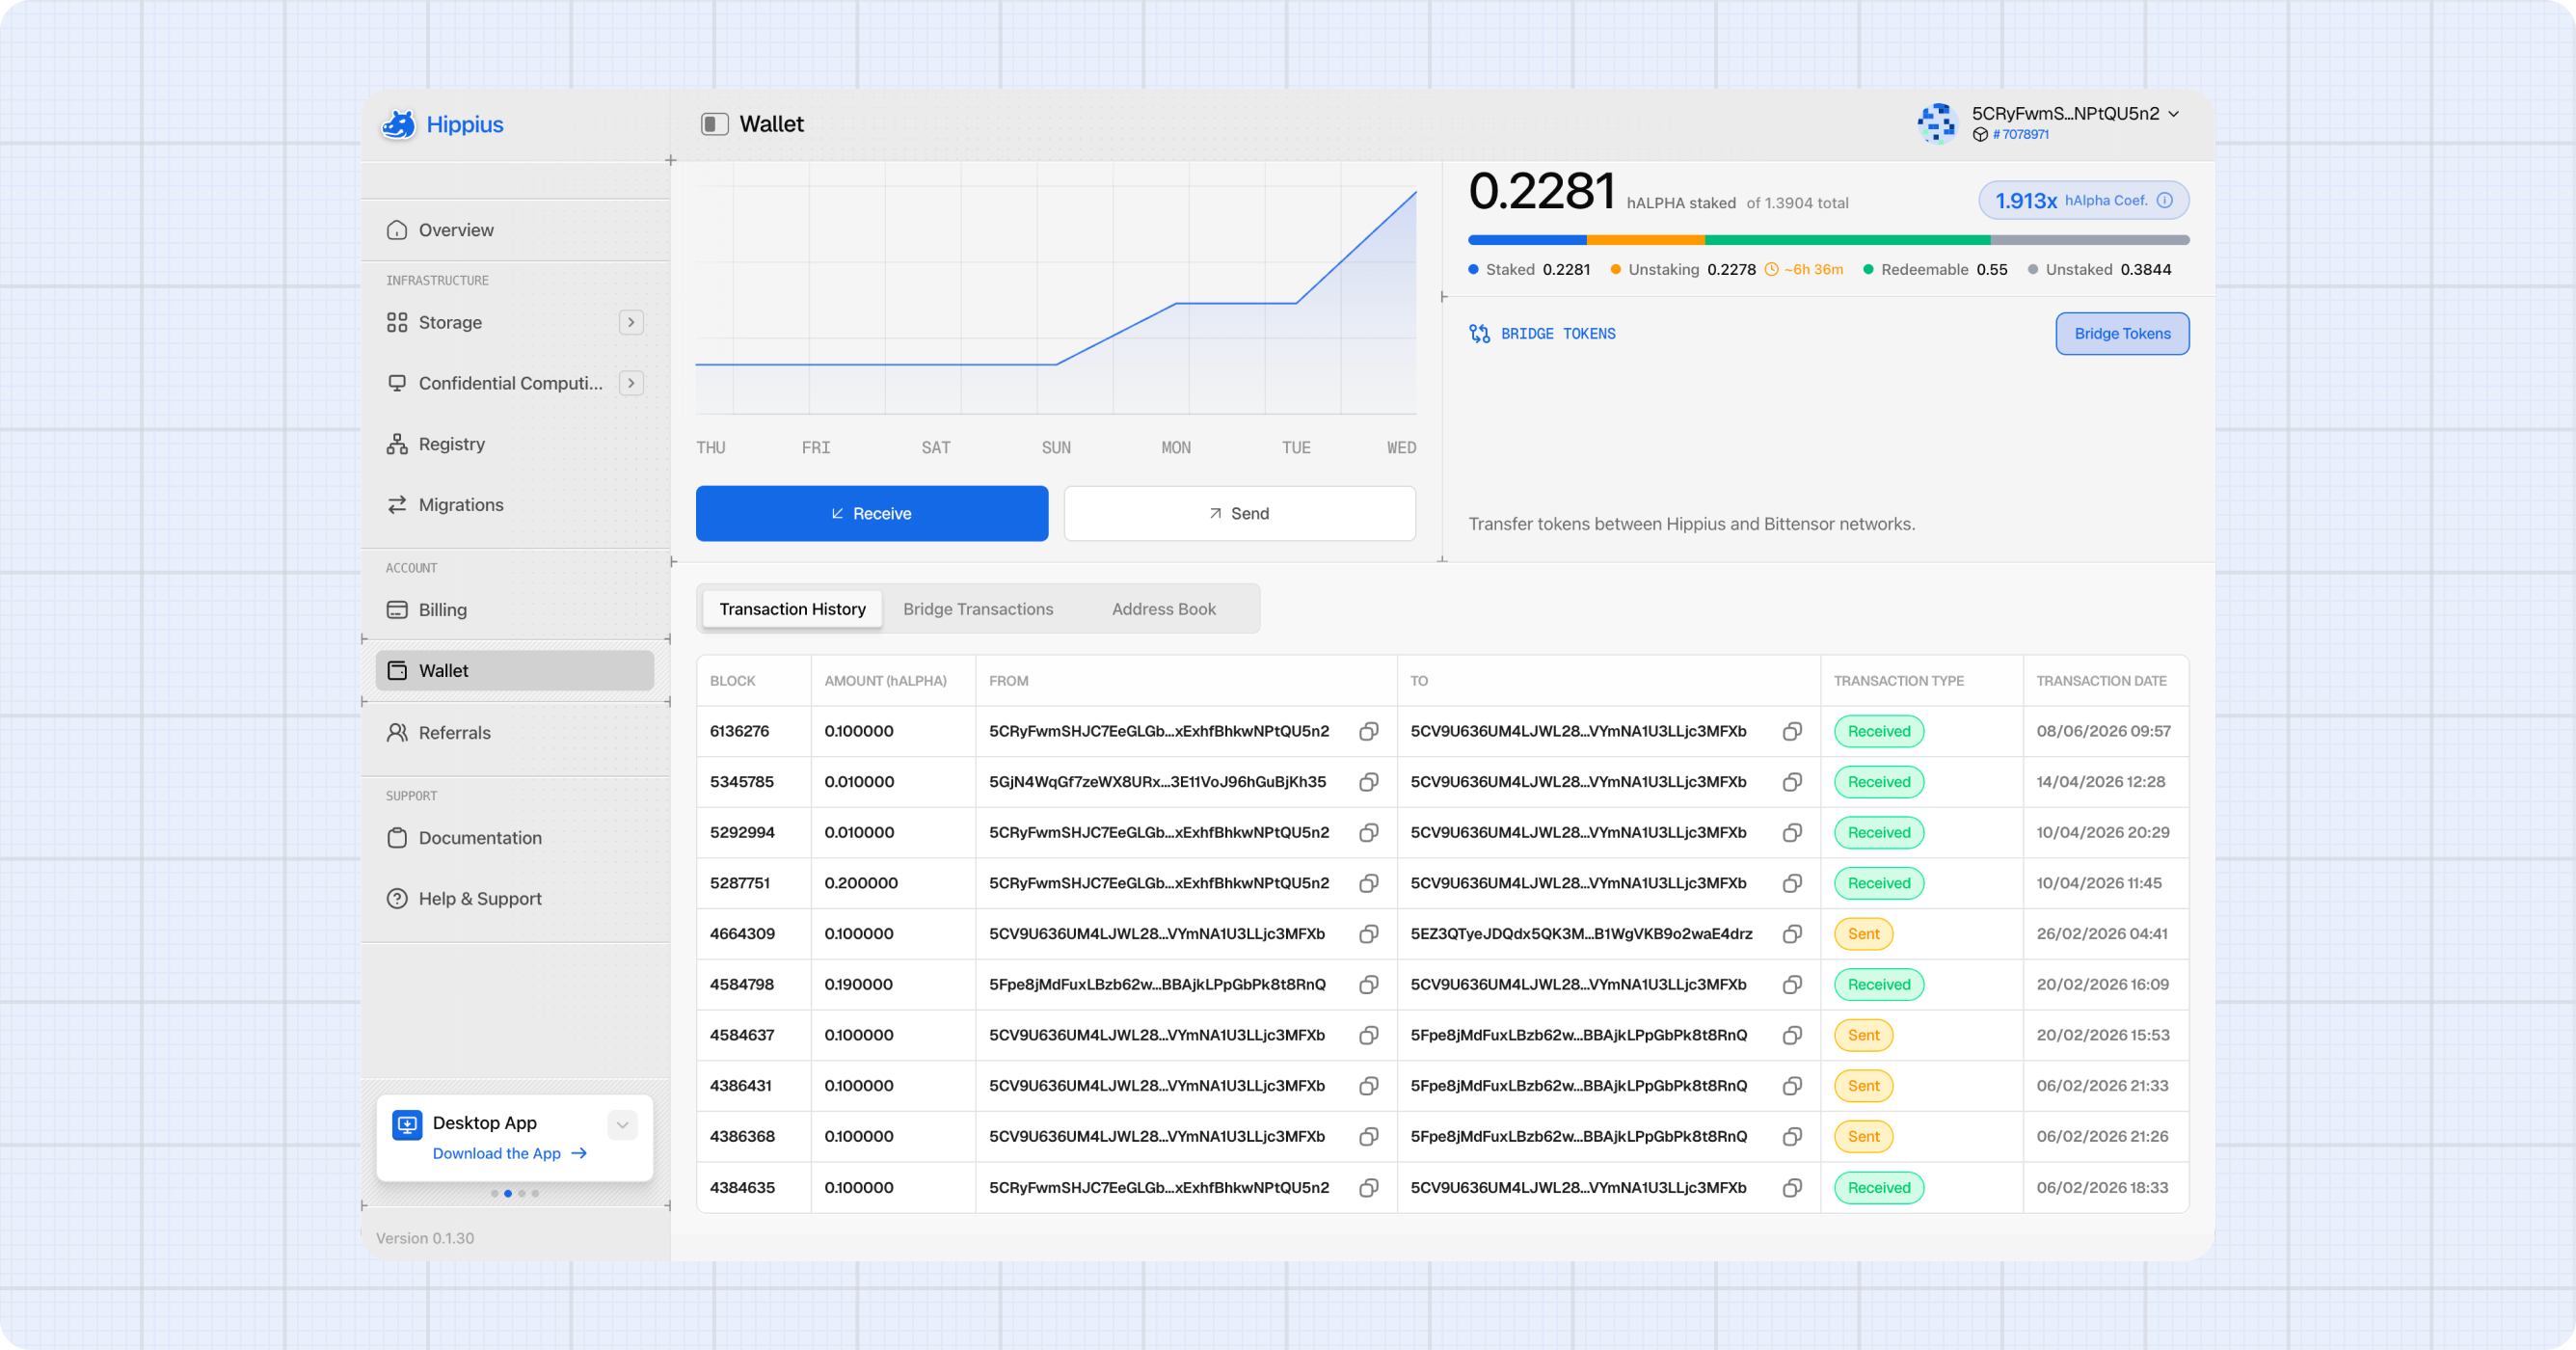
Task: Go to the Migrations page
Action: tap(514, 505)
